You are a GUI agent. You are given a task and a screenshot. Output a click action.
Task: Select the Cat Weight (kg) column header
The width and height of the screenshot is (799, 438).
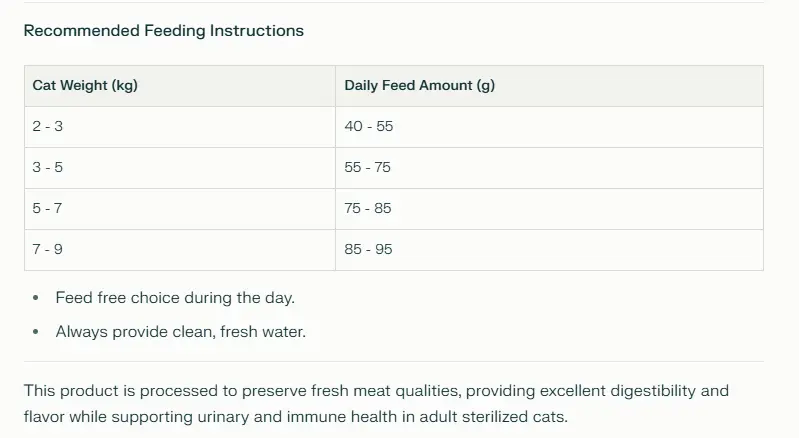coord(180,86)
